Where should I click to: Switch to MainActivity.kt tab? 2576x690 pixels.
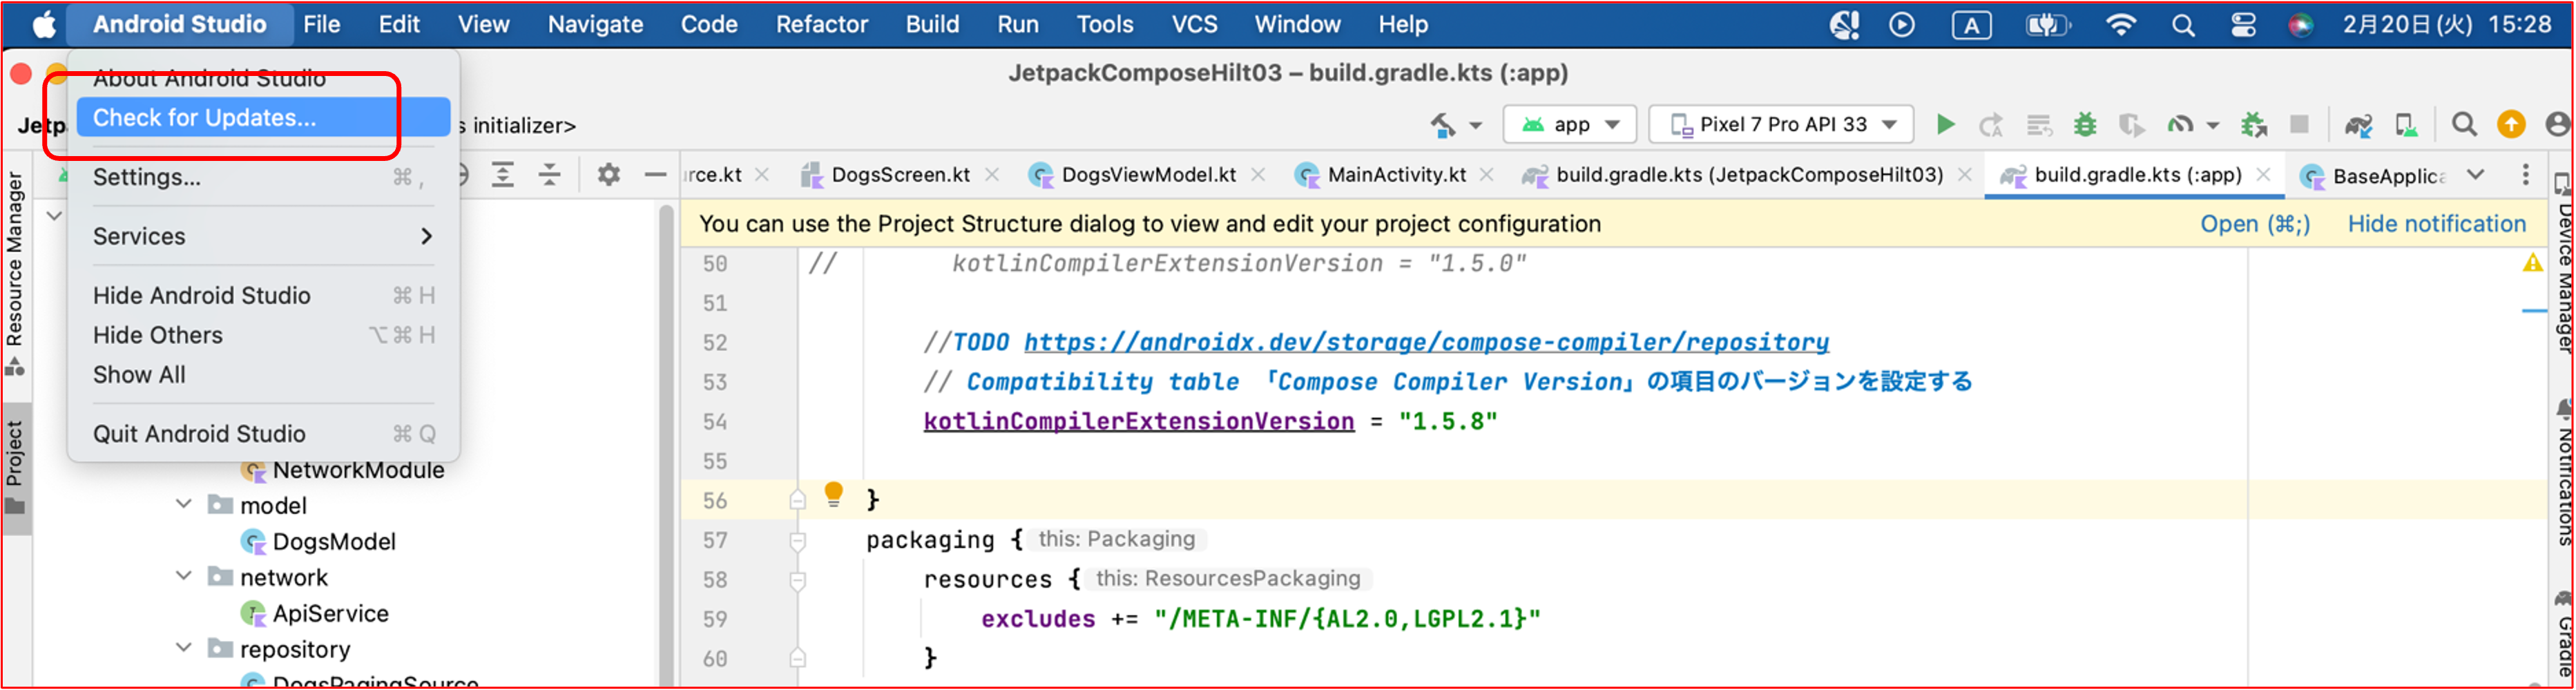pos(1396,175)
